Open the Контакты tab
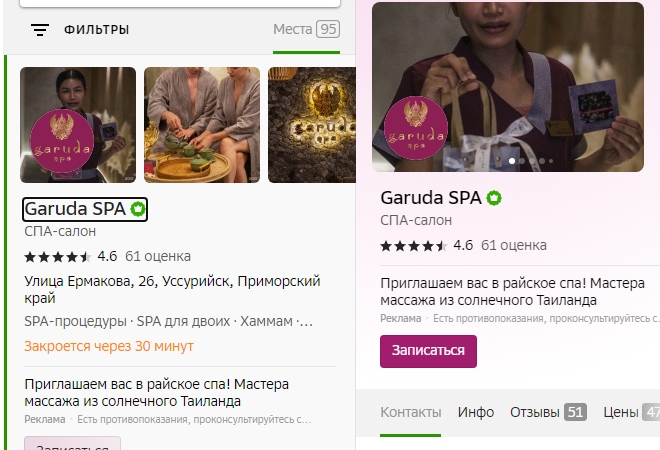The height and width of the screenshot is (450, 660). (x=410, y=412)
